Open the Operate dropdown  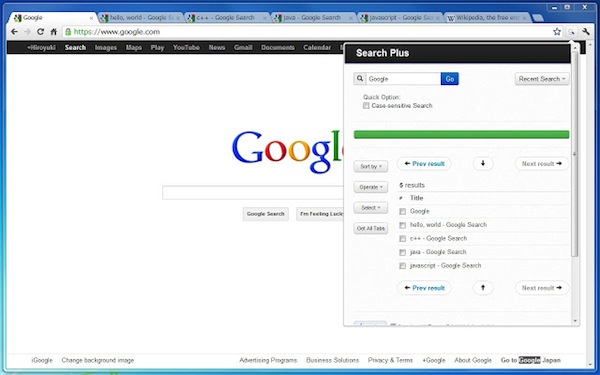click(370, 187)
